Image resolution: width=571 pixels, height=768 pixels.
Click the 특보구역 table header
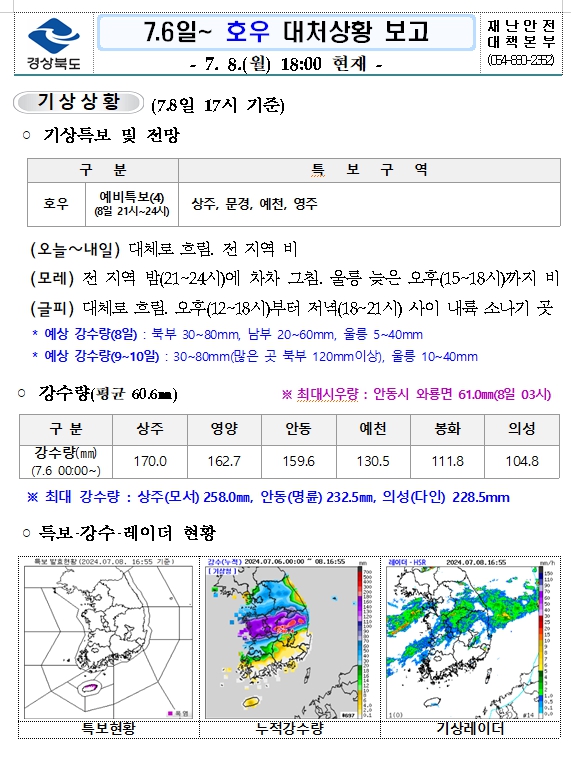pos(369,170)
